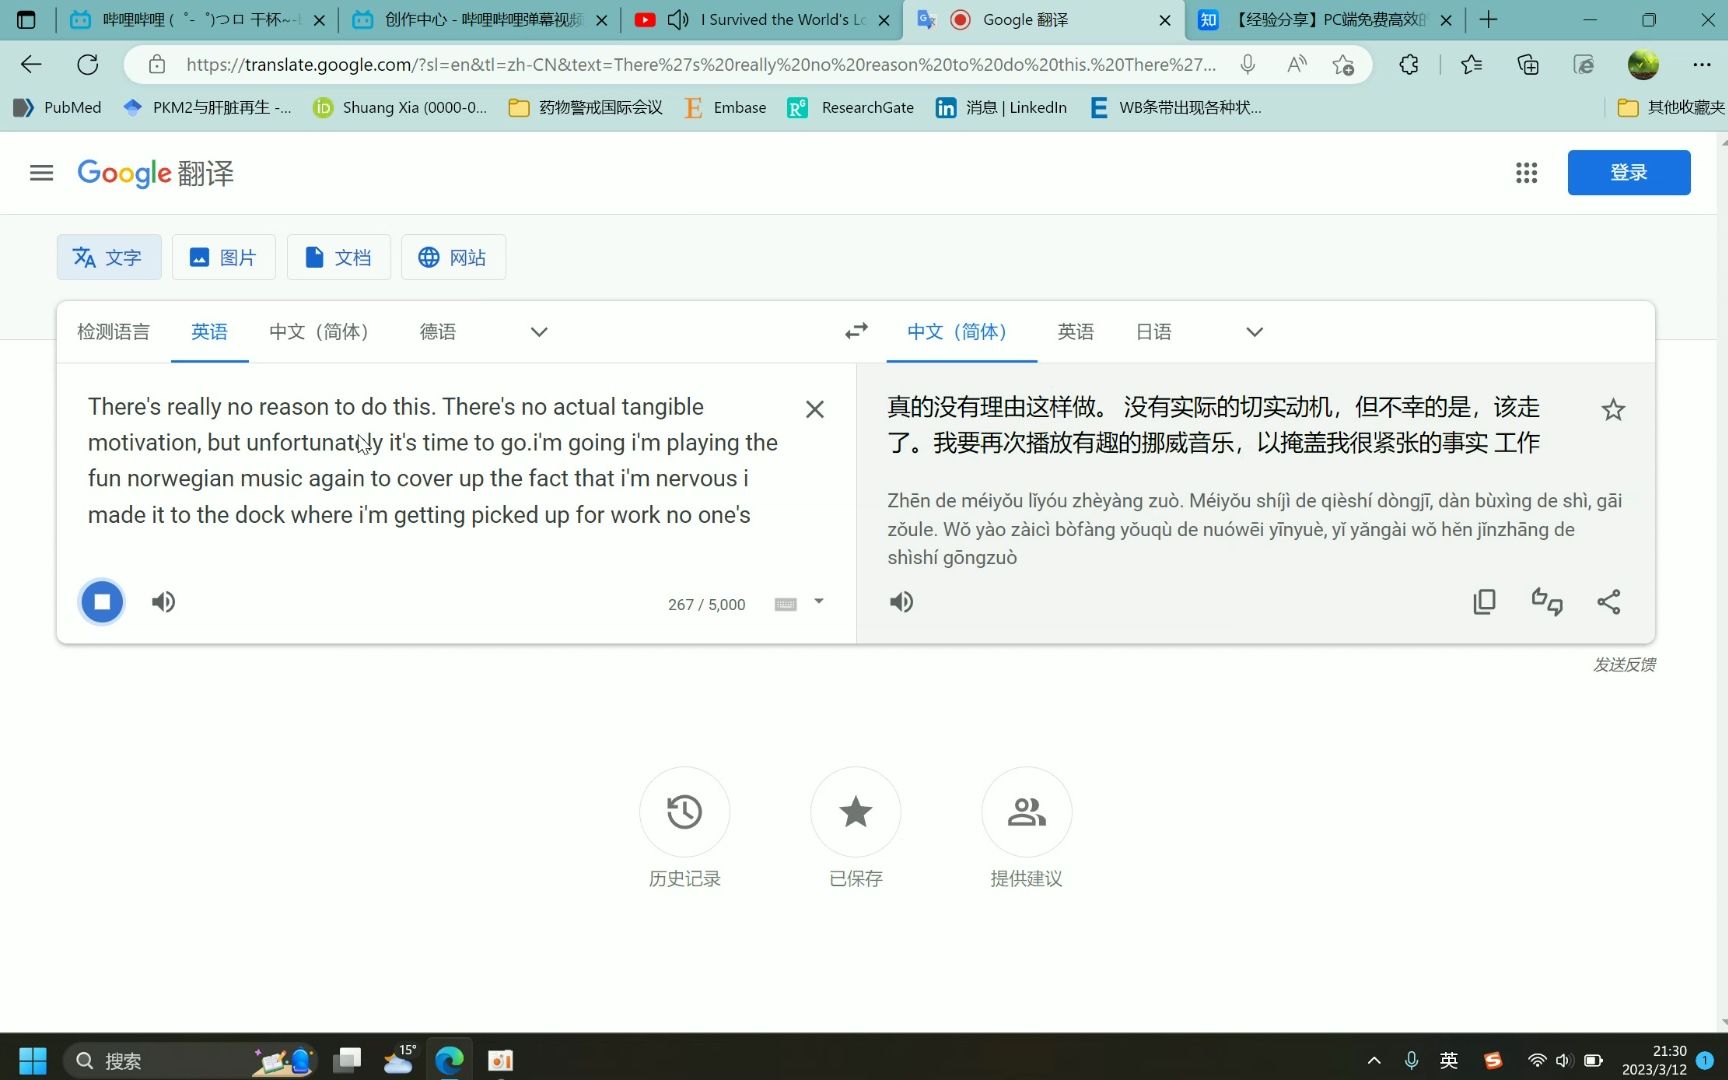Listen to the source text
This screenshot has width=1728, height=1080.
pyautogui.click(x=163, y=602)
